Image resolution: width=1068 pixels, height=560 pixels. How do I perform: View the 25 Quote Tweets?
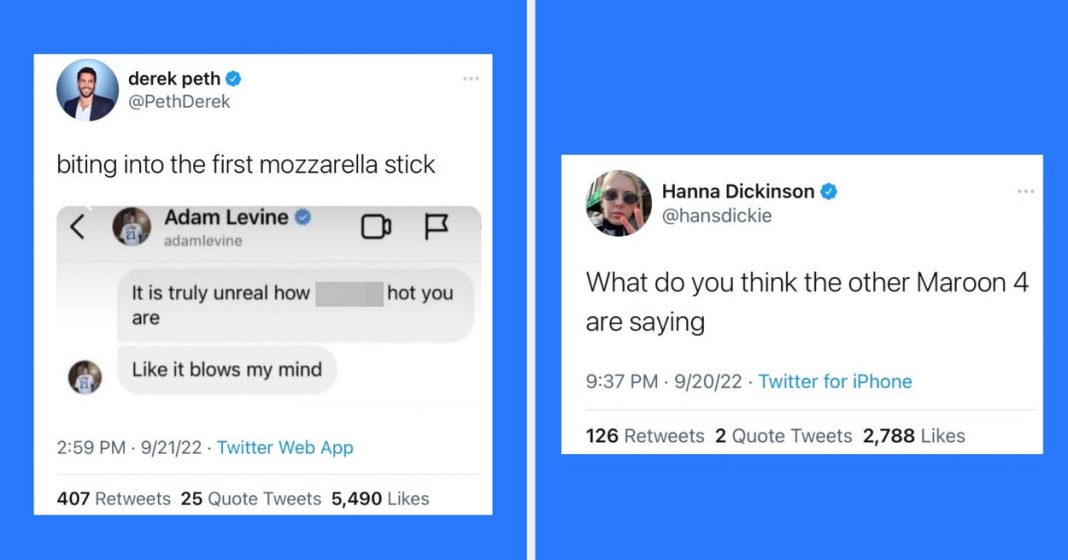tap(251, 499)
